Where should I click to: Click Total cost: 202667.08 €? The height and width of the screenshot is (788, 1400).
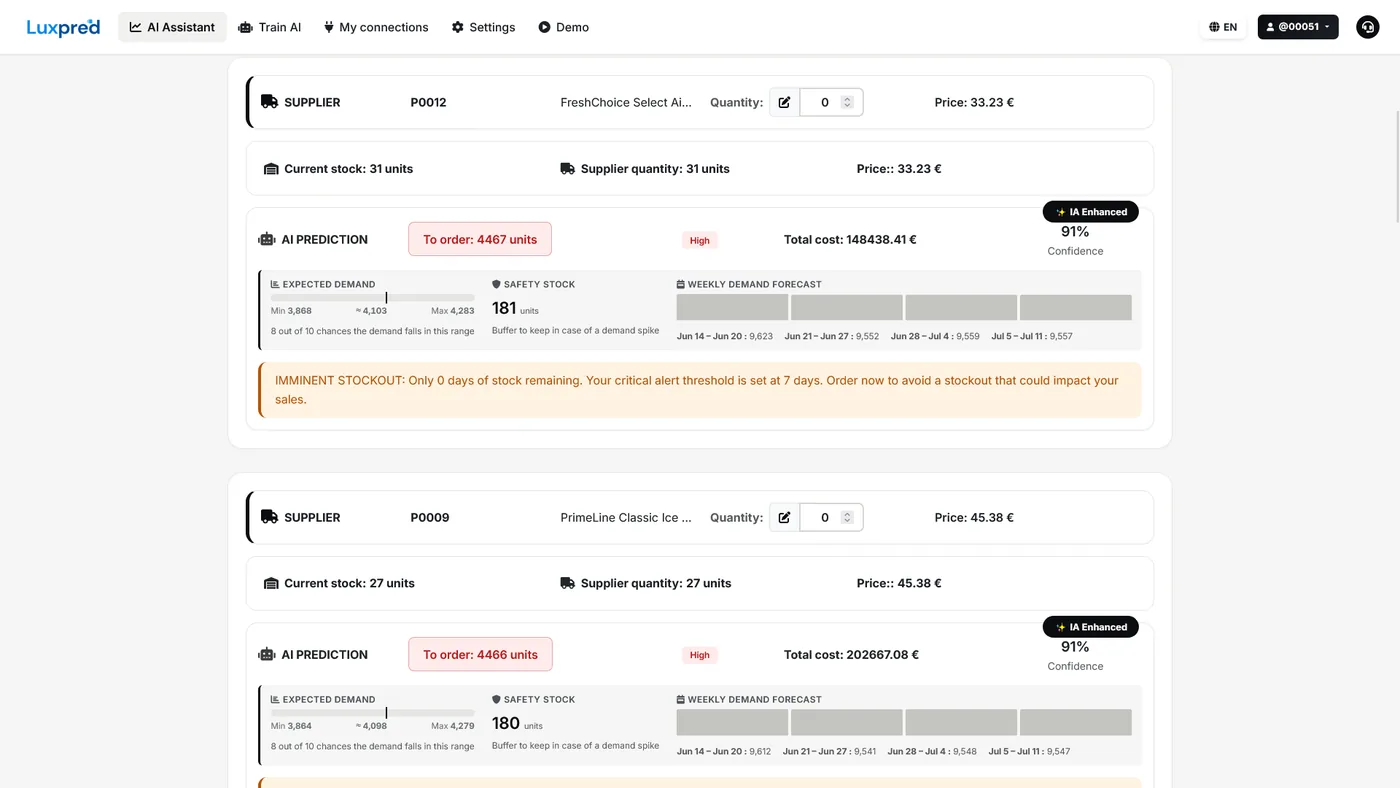[851, 655]
